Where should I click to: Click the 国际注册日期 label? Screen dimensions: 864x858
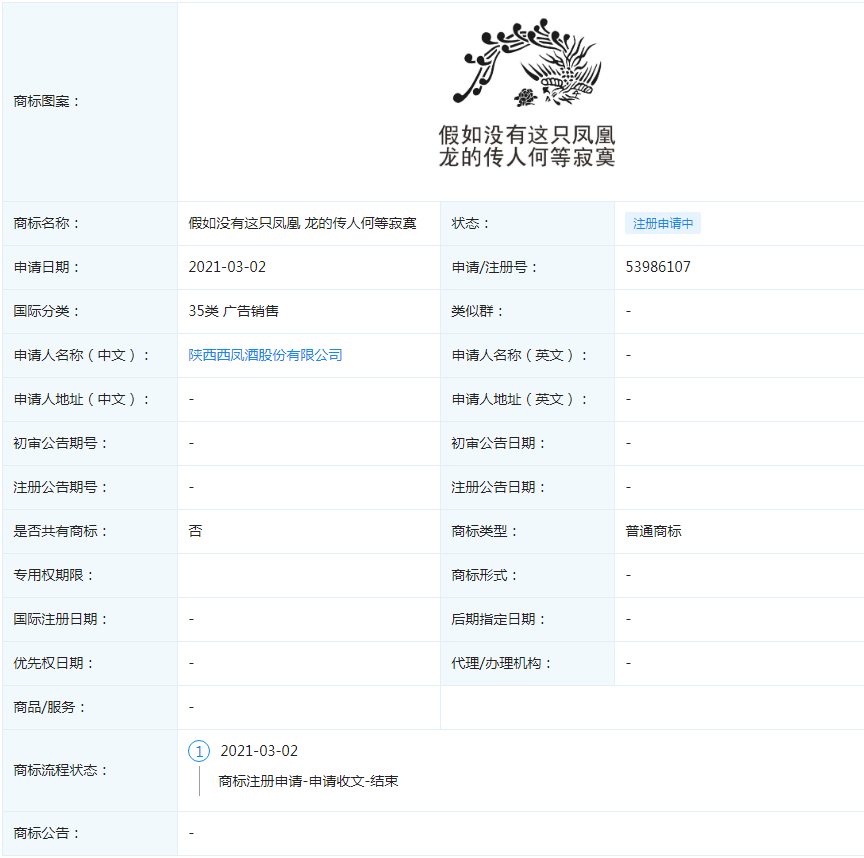[60, 619]
